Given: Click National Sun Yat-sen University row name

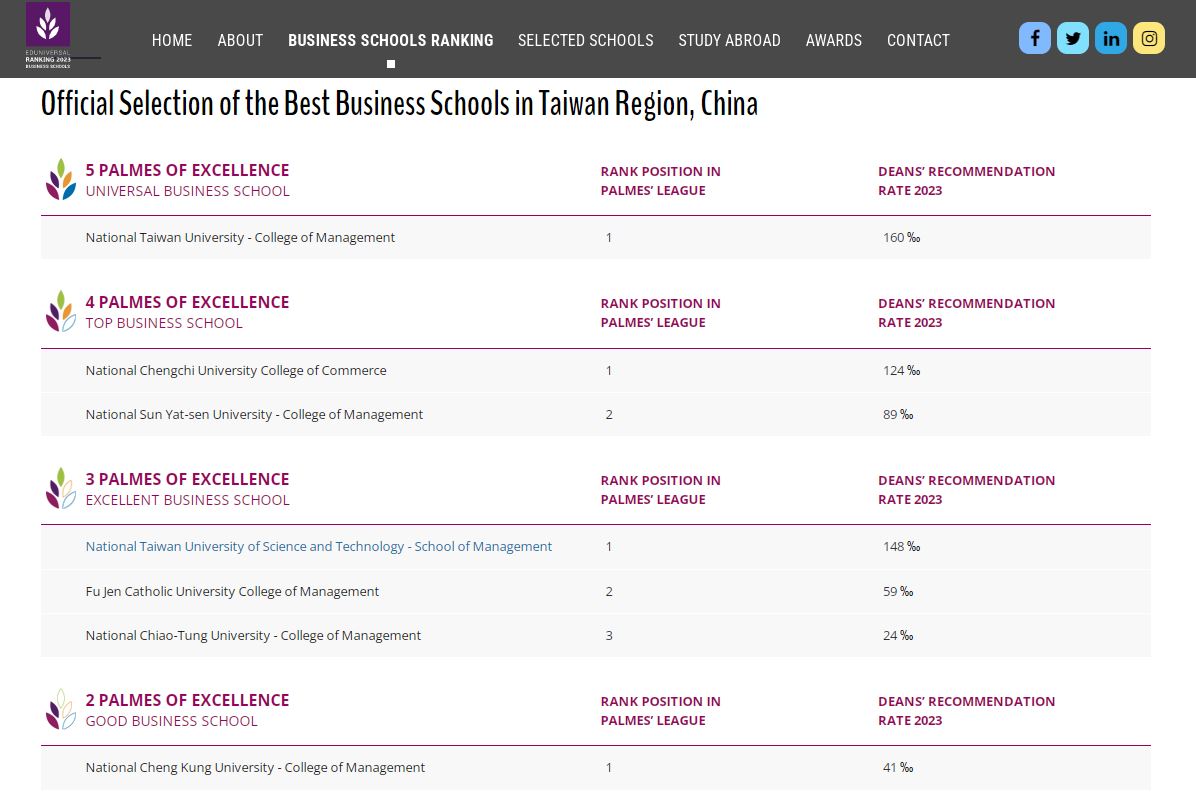Looking at the screenshot, I should tap(254, 415).
